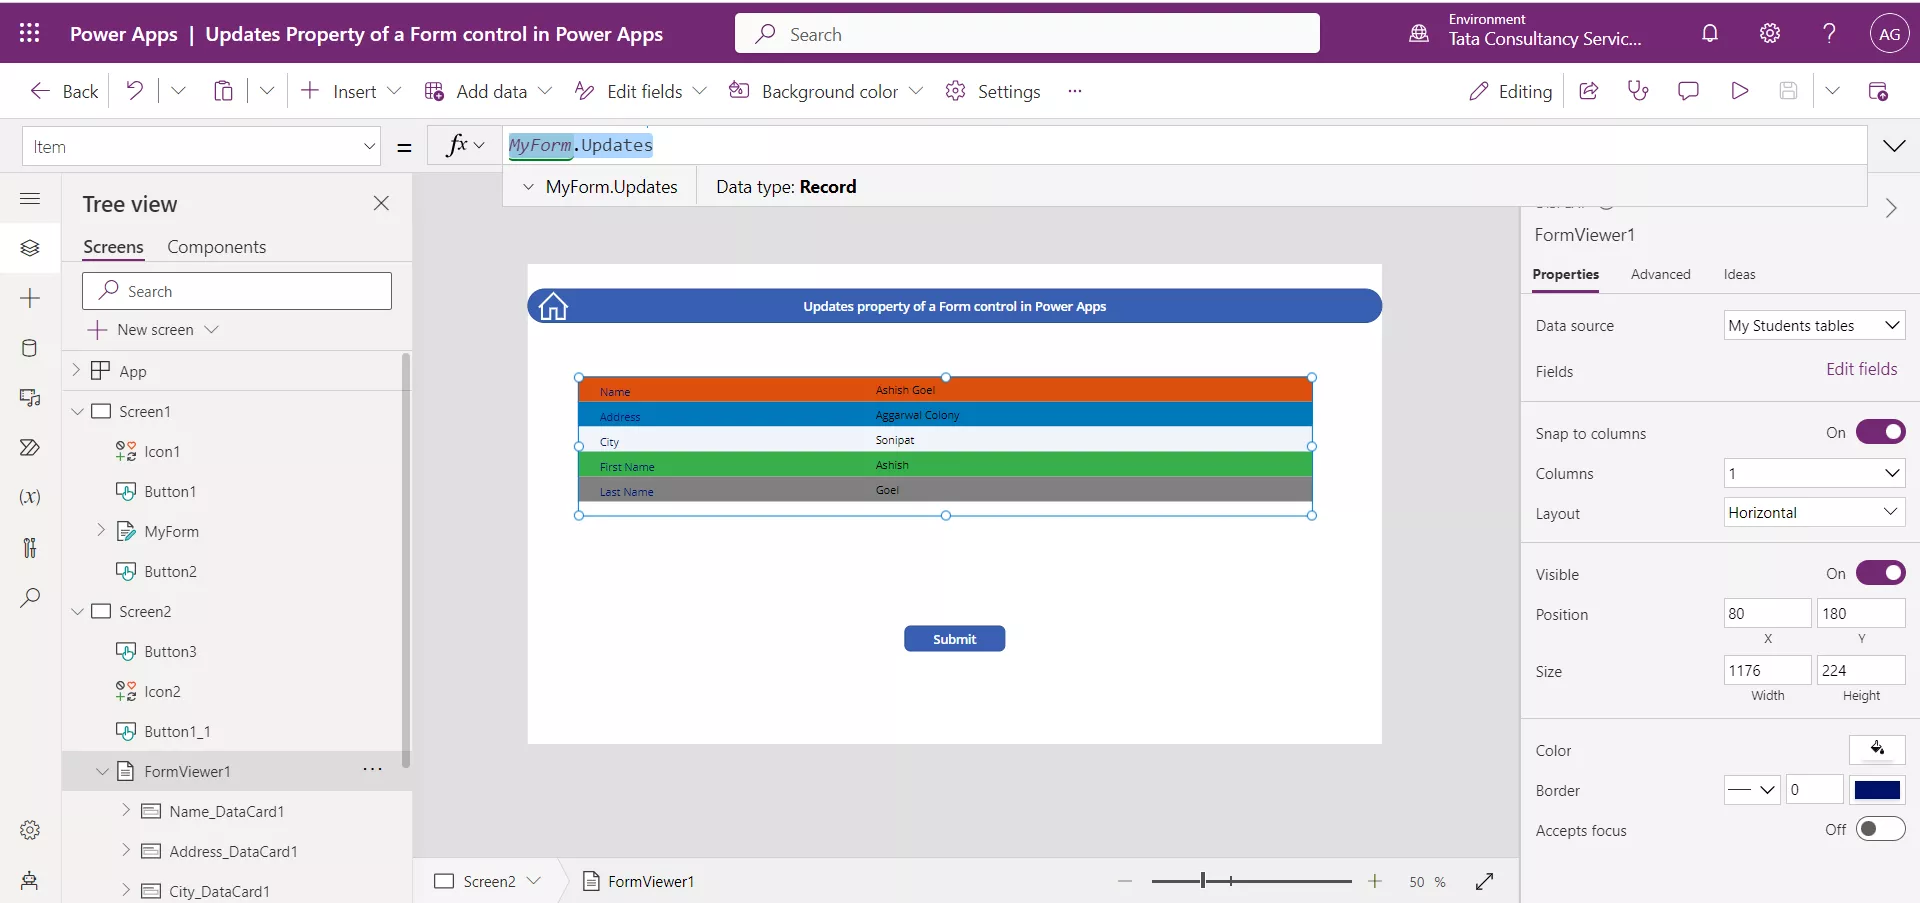Publish the app using the publish icon
The image size is (1920, 903).
coord(1878,90)
